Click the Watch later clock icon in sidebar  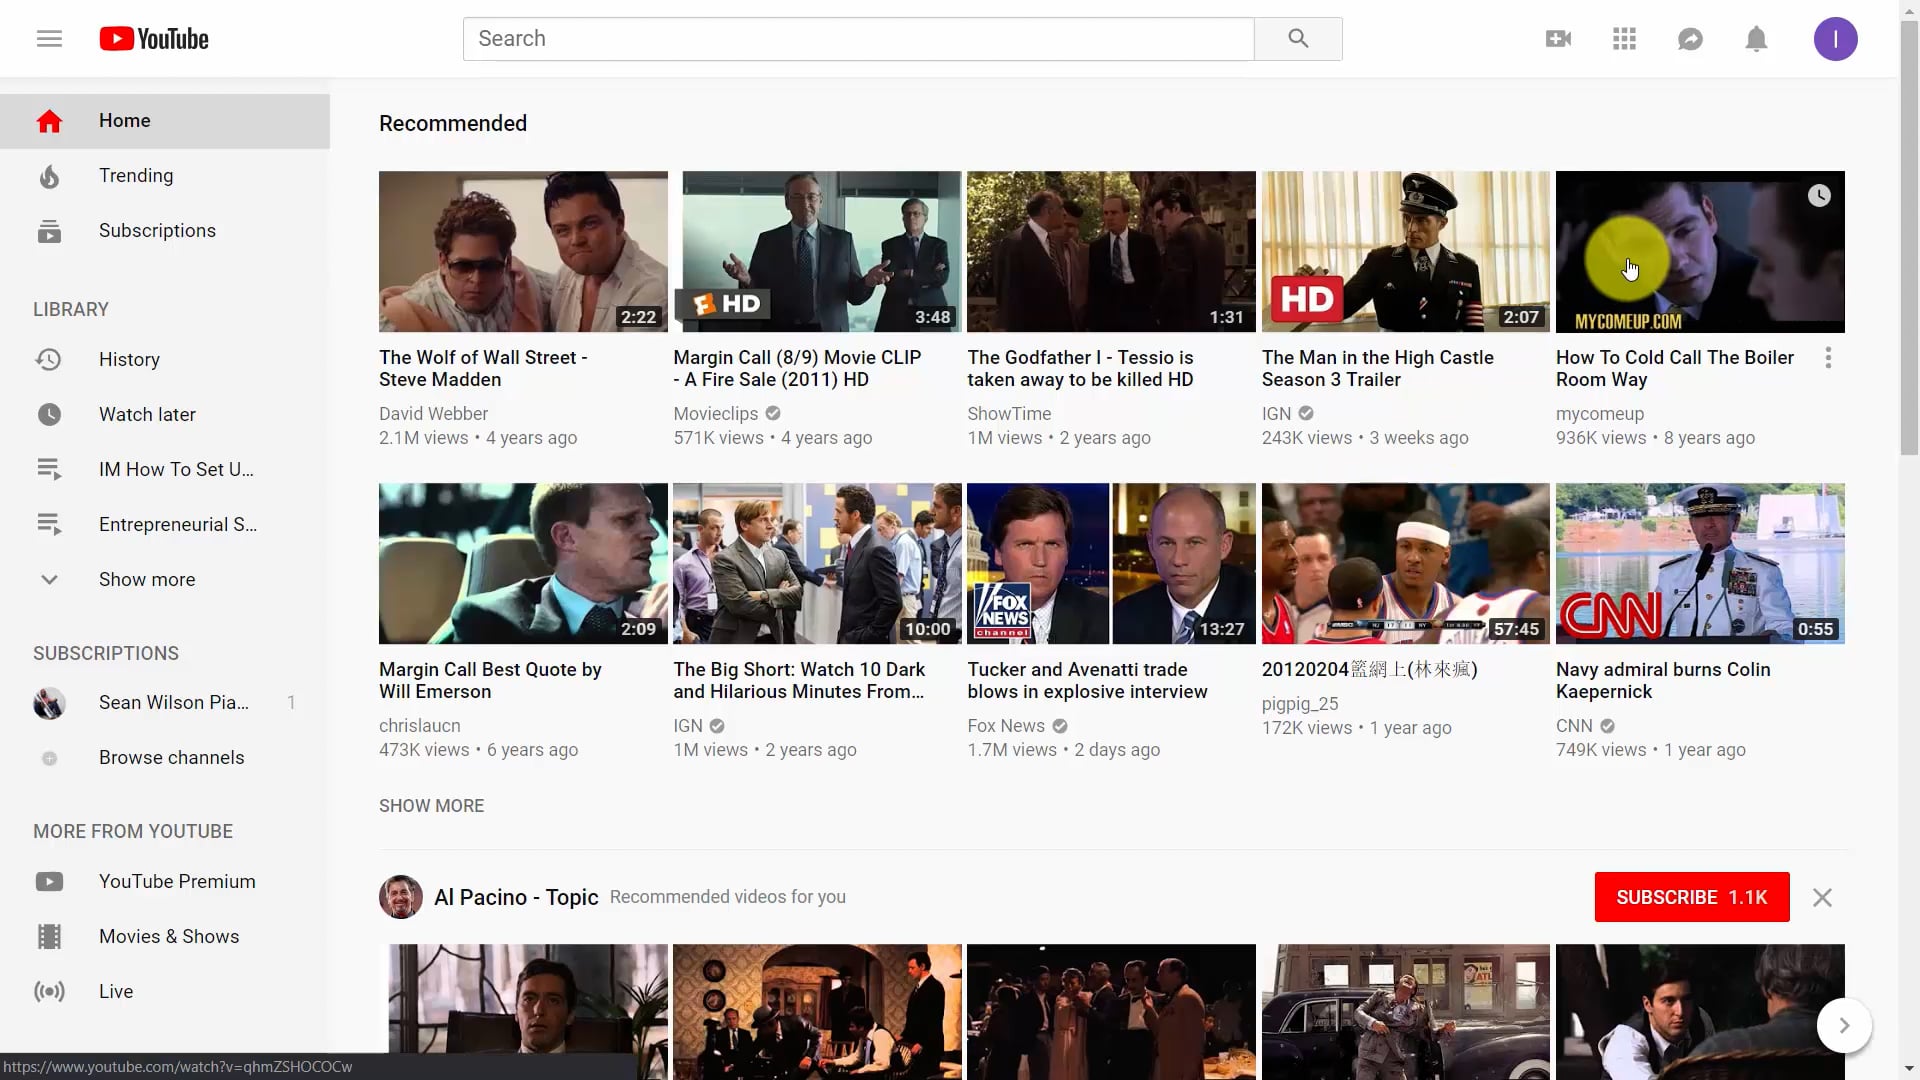[x=49, y=414]
